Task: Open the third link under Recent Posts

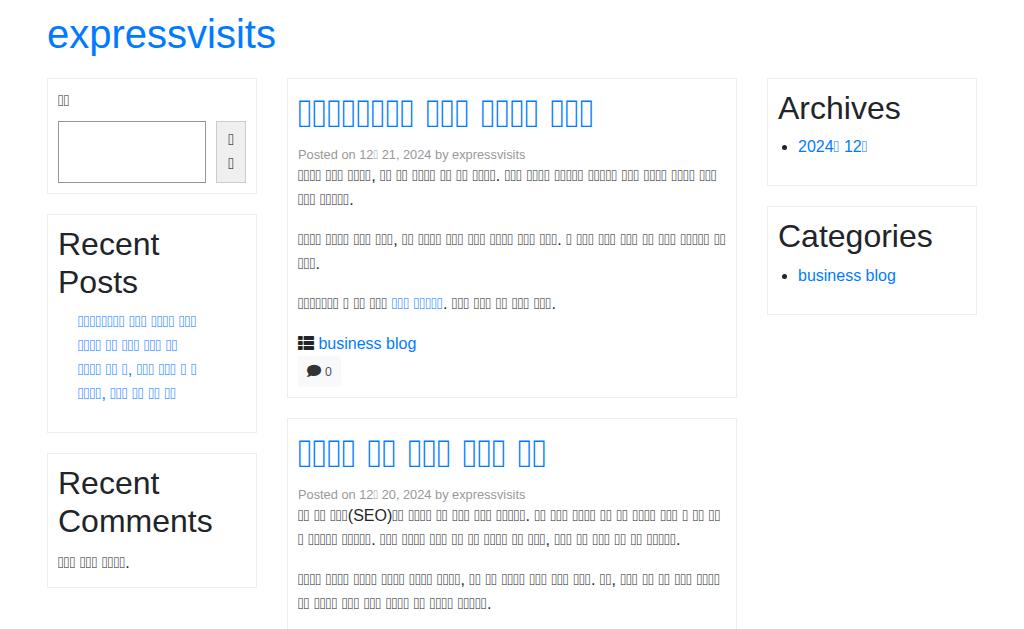Action: point(137,369)
